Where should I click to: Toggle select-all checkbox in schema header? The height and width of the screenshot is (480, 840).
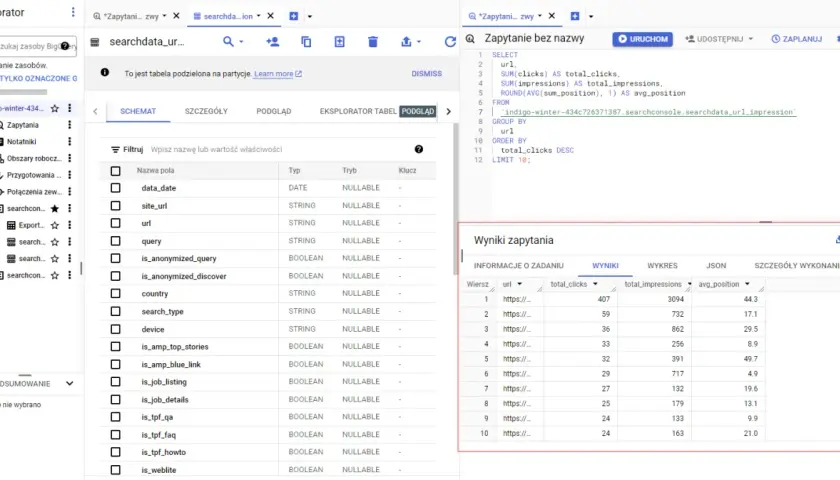(x=115, y=171)
